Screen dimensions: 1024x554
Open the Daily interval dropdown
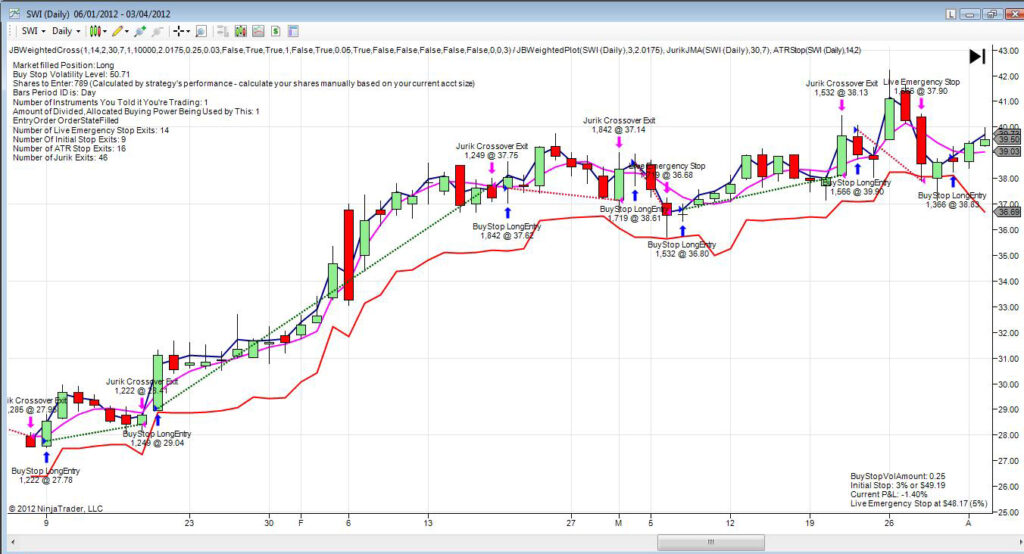pyautogui.click(x=66, y=31)
